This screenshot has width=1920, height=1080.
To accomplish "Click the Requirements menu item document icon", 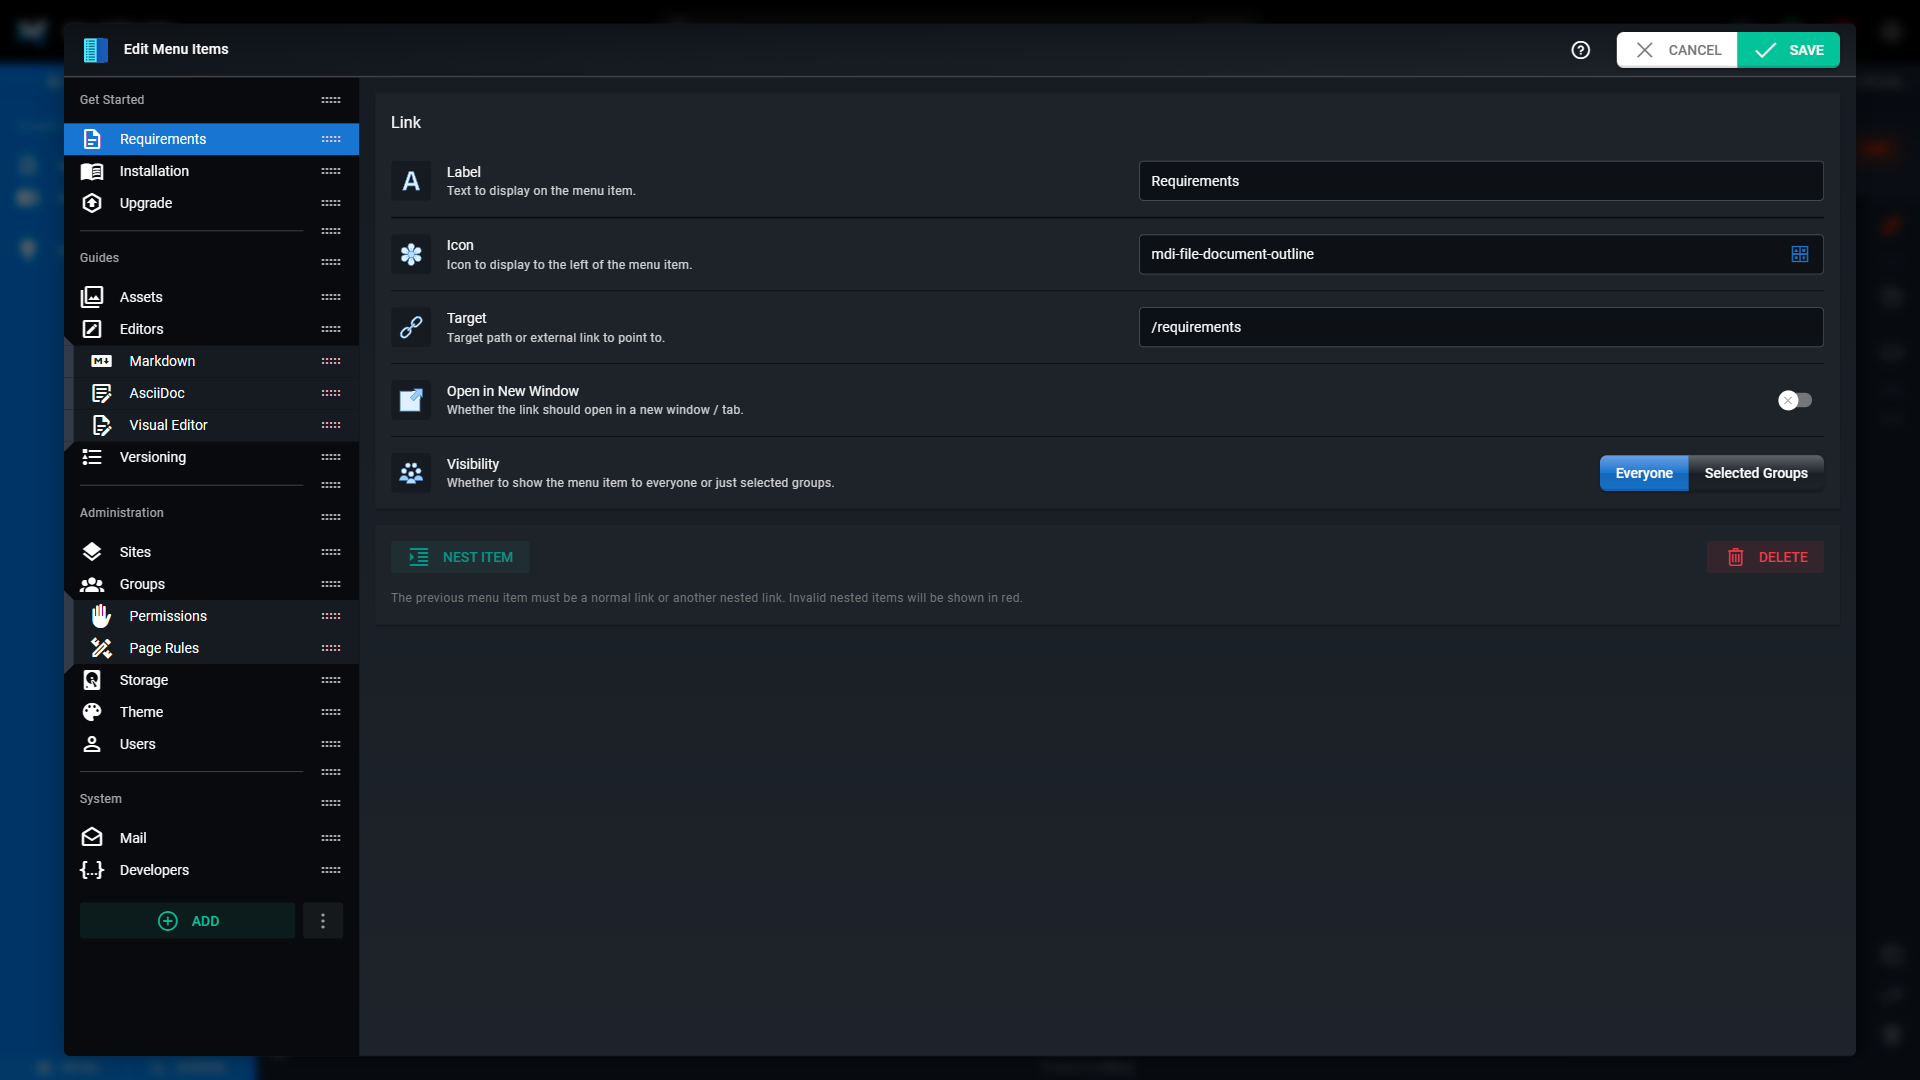I will (x=92, y=139).
